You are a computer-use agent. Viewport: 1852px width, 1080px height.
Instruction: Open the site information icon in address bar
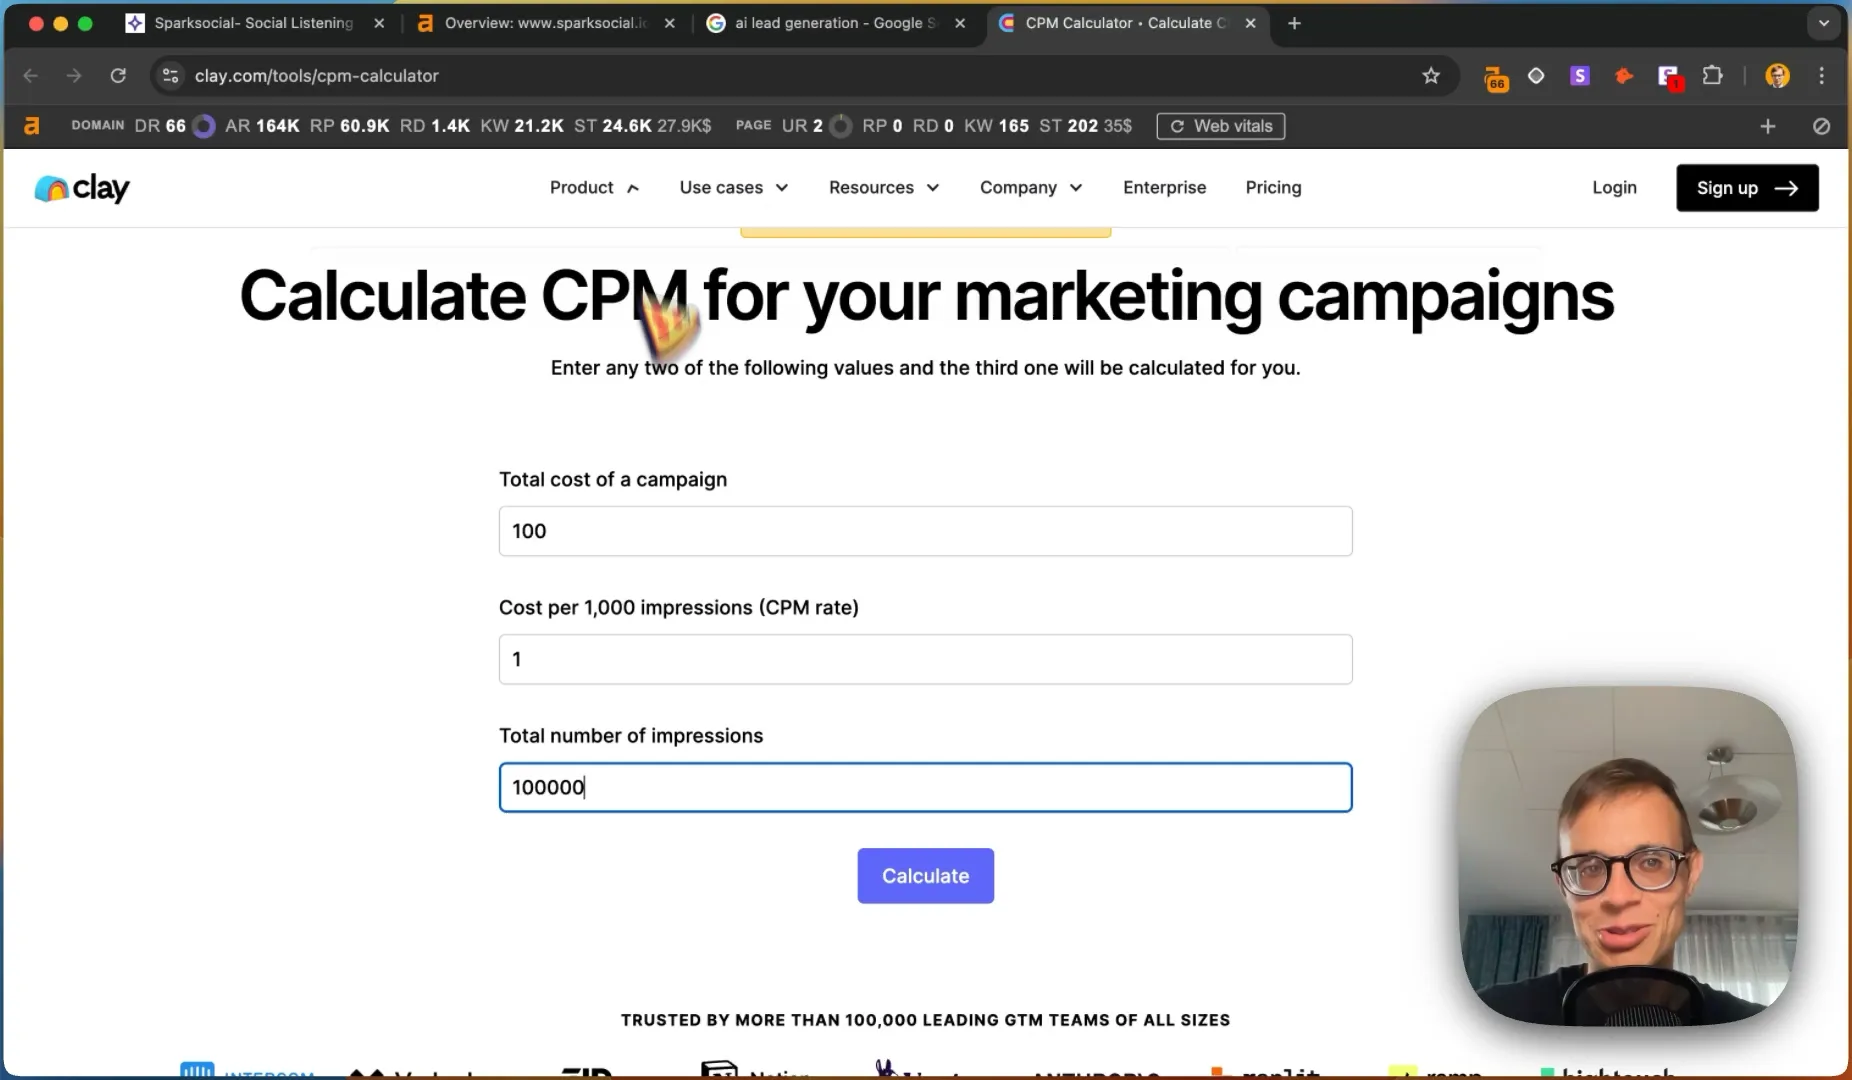[x=171, y=76]
